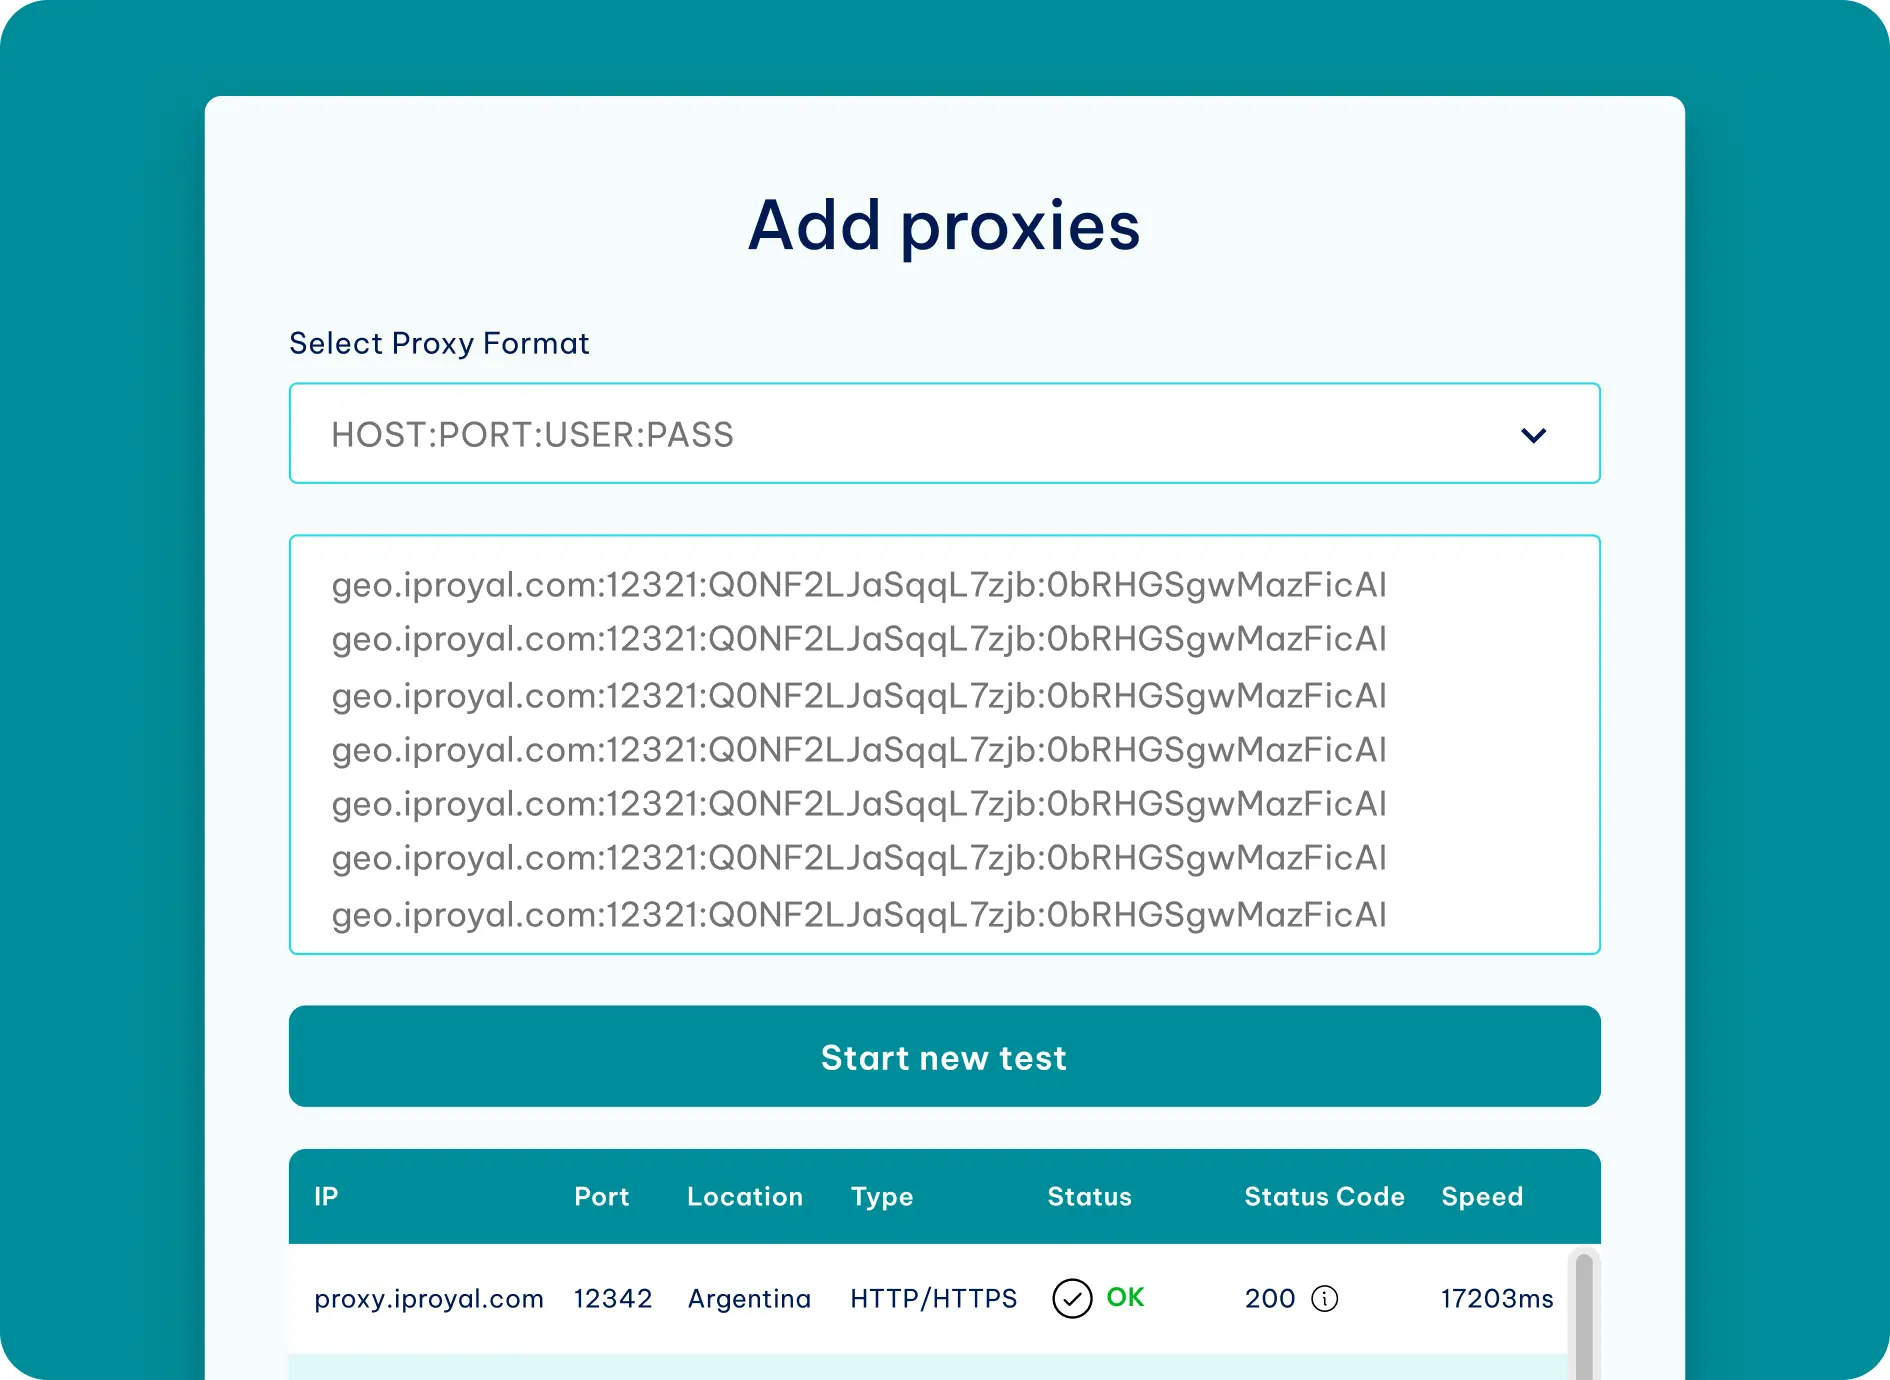
Task: Click the Port column header
Action: point(601,1196)
